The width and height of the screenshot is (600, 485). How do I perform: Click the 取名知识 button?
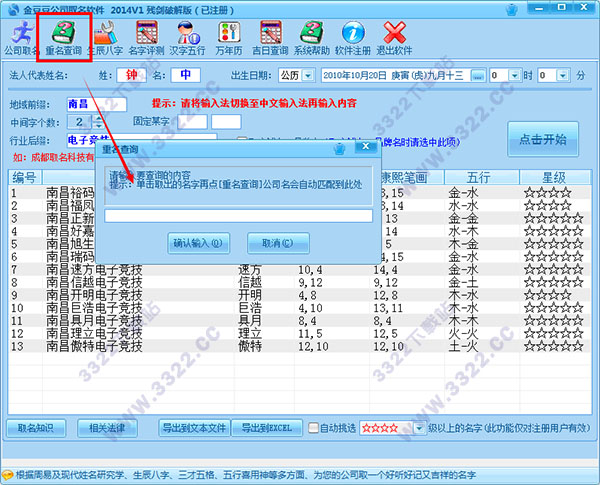36,428
